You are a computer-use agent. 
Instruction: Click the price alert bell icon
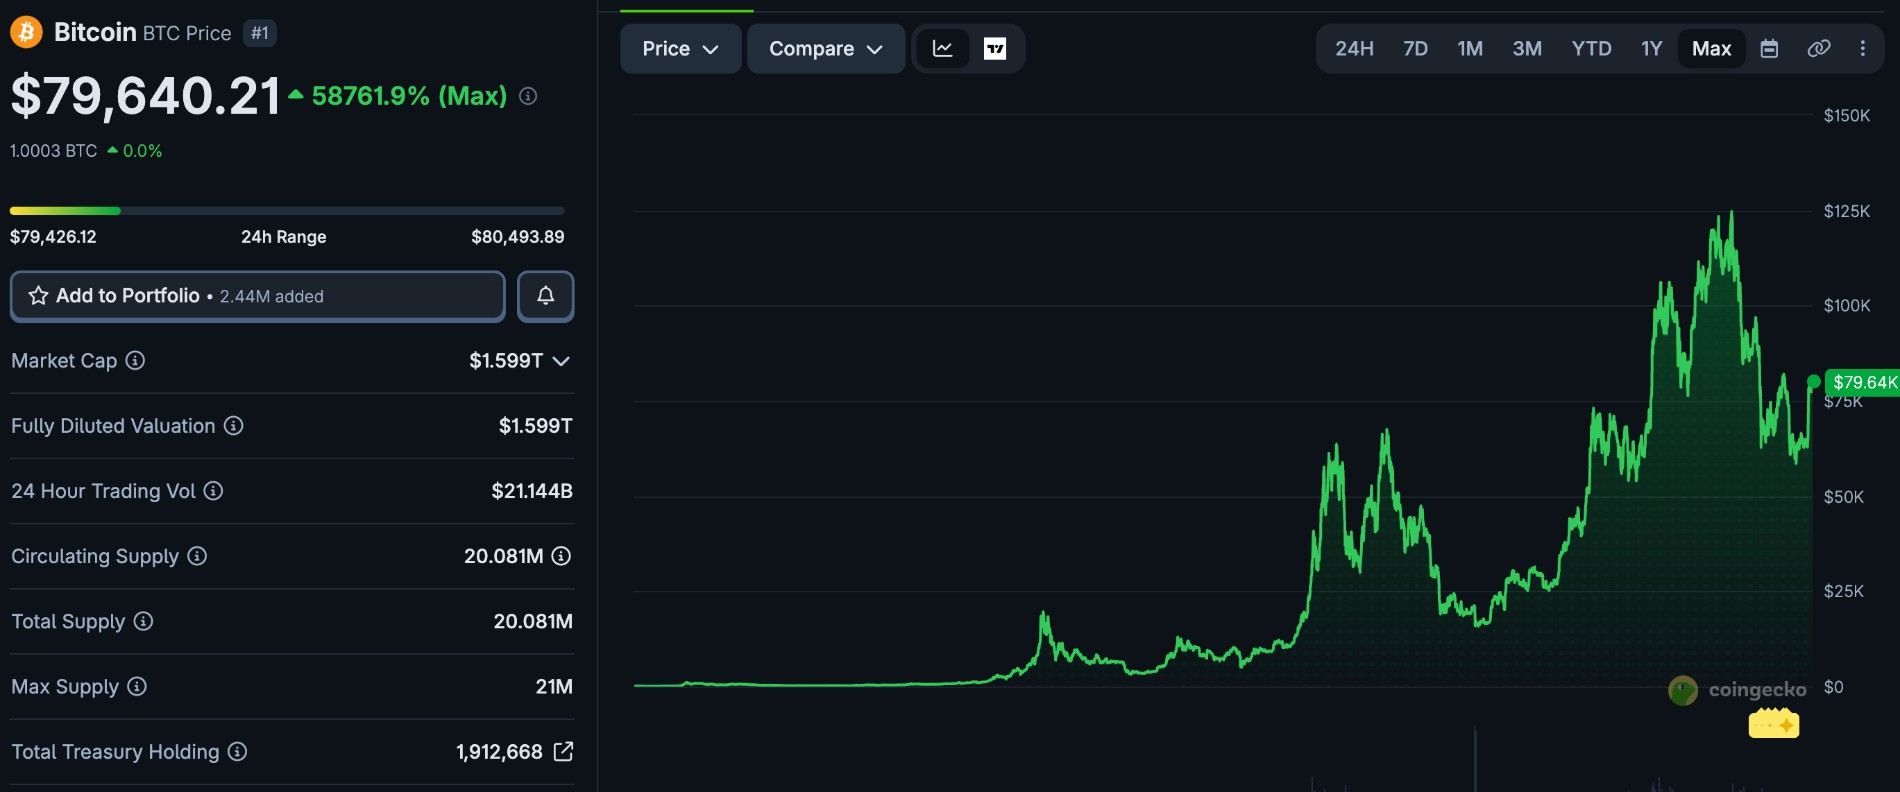point(546,296)
